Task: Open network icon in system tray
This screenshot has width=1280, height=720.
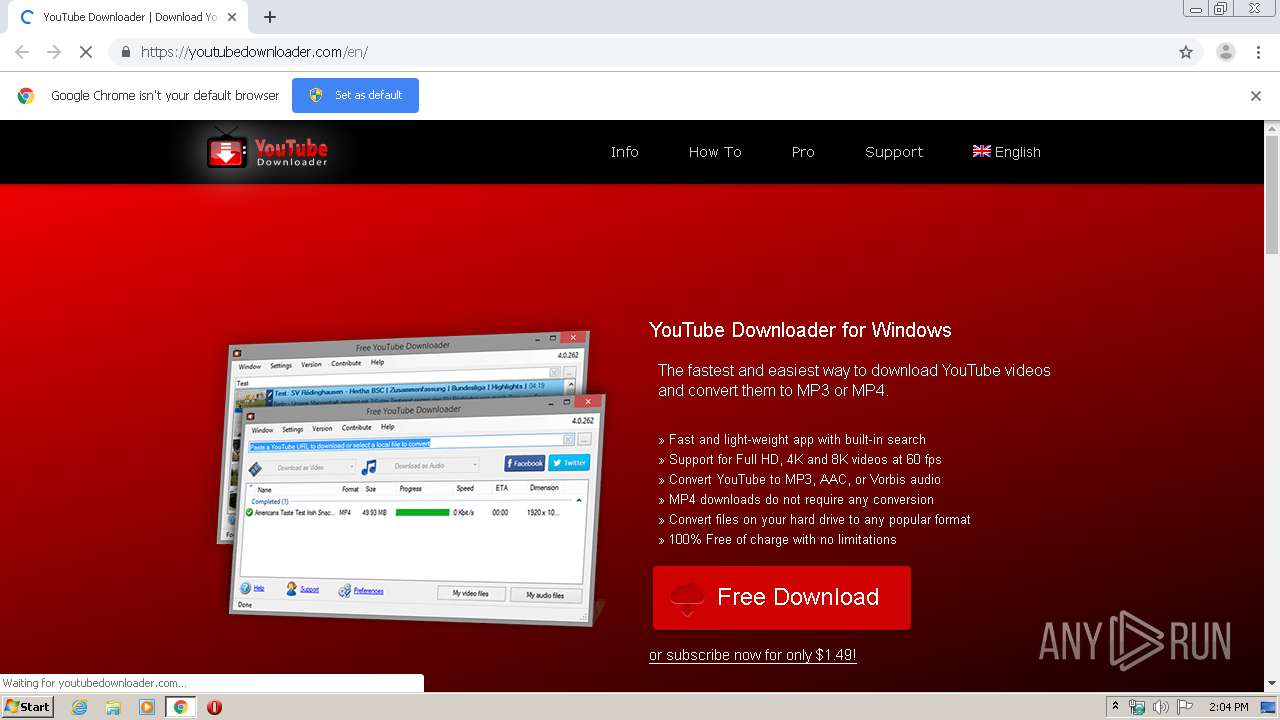Action: pyautogui.click(x=1137, y=707)
